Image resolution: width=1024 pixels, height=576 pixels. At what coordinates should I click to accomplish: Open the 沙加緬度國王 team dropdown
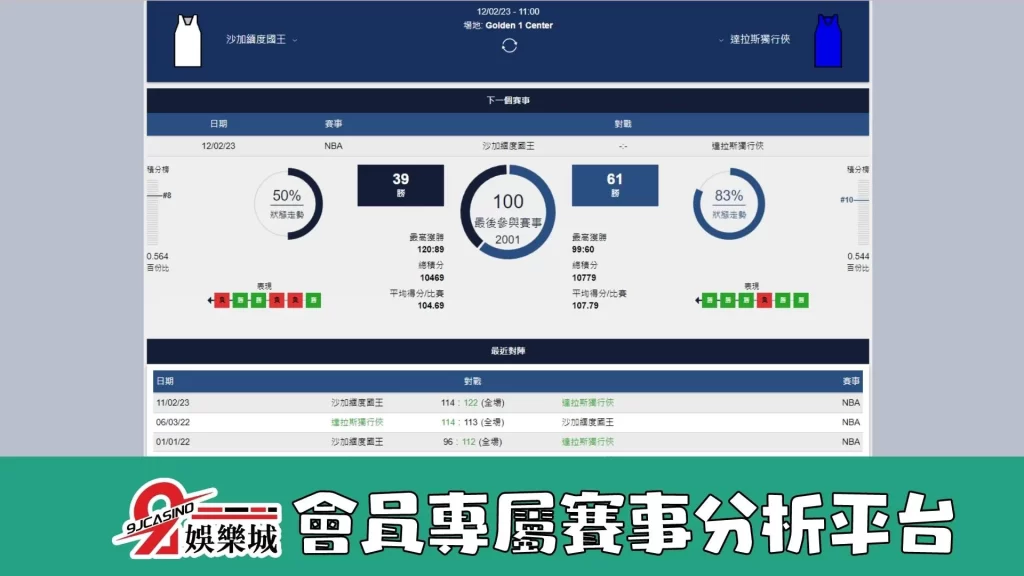pos(262,40)
